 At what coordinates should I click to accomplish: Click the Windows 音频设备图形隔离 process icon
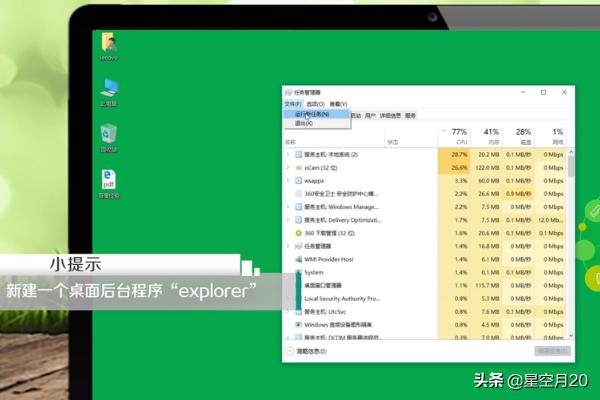298,325
